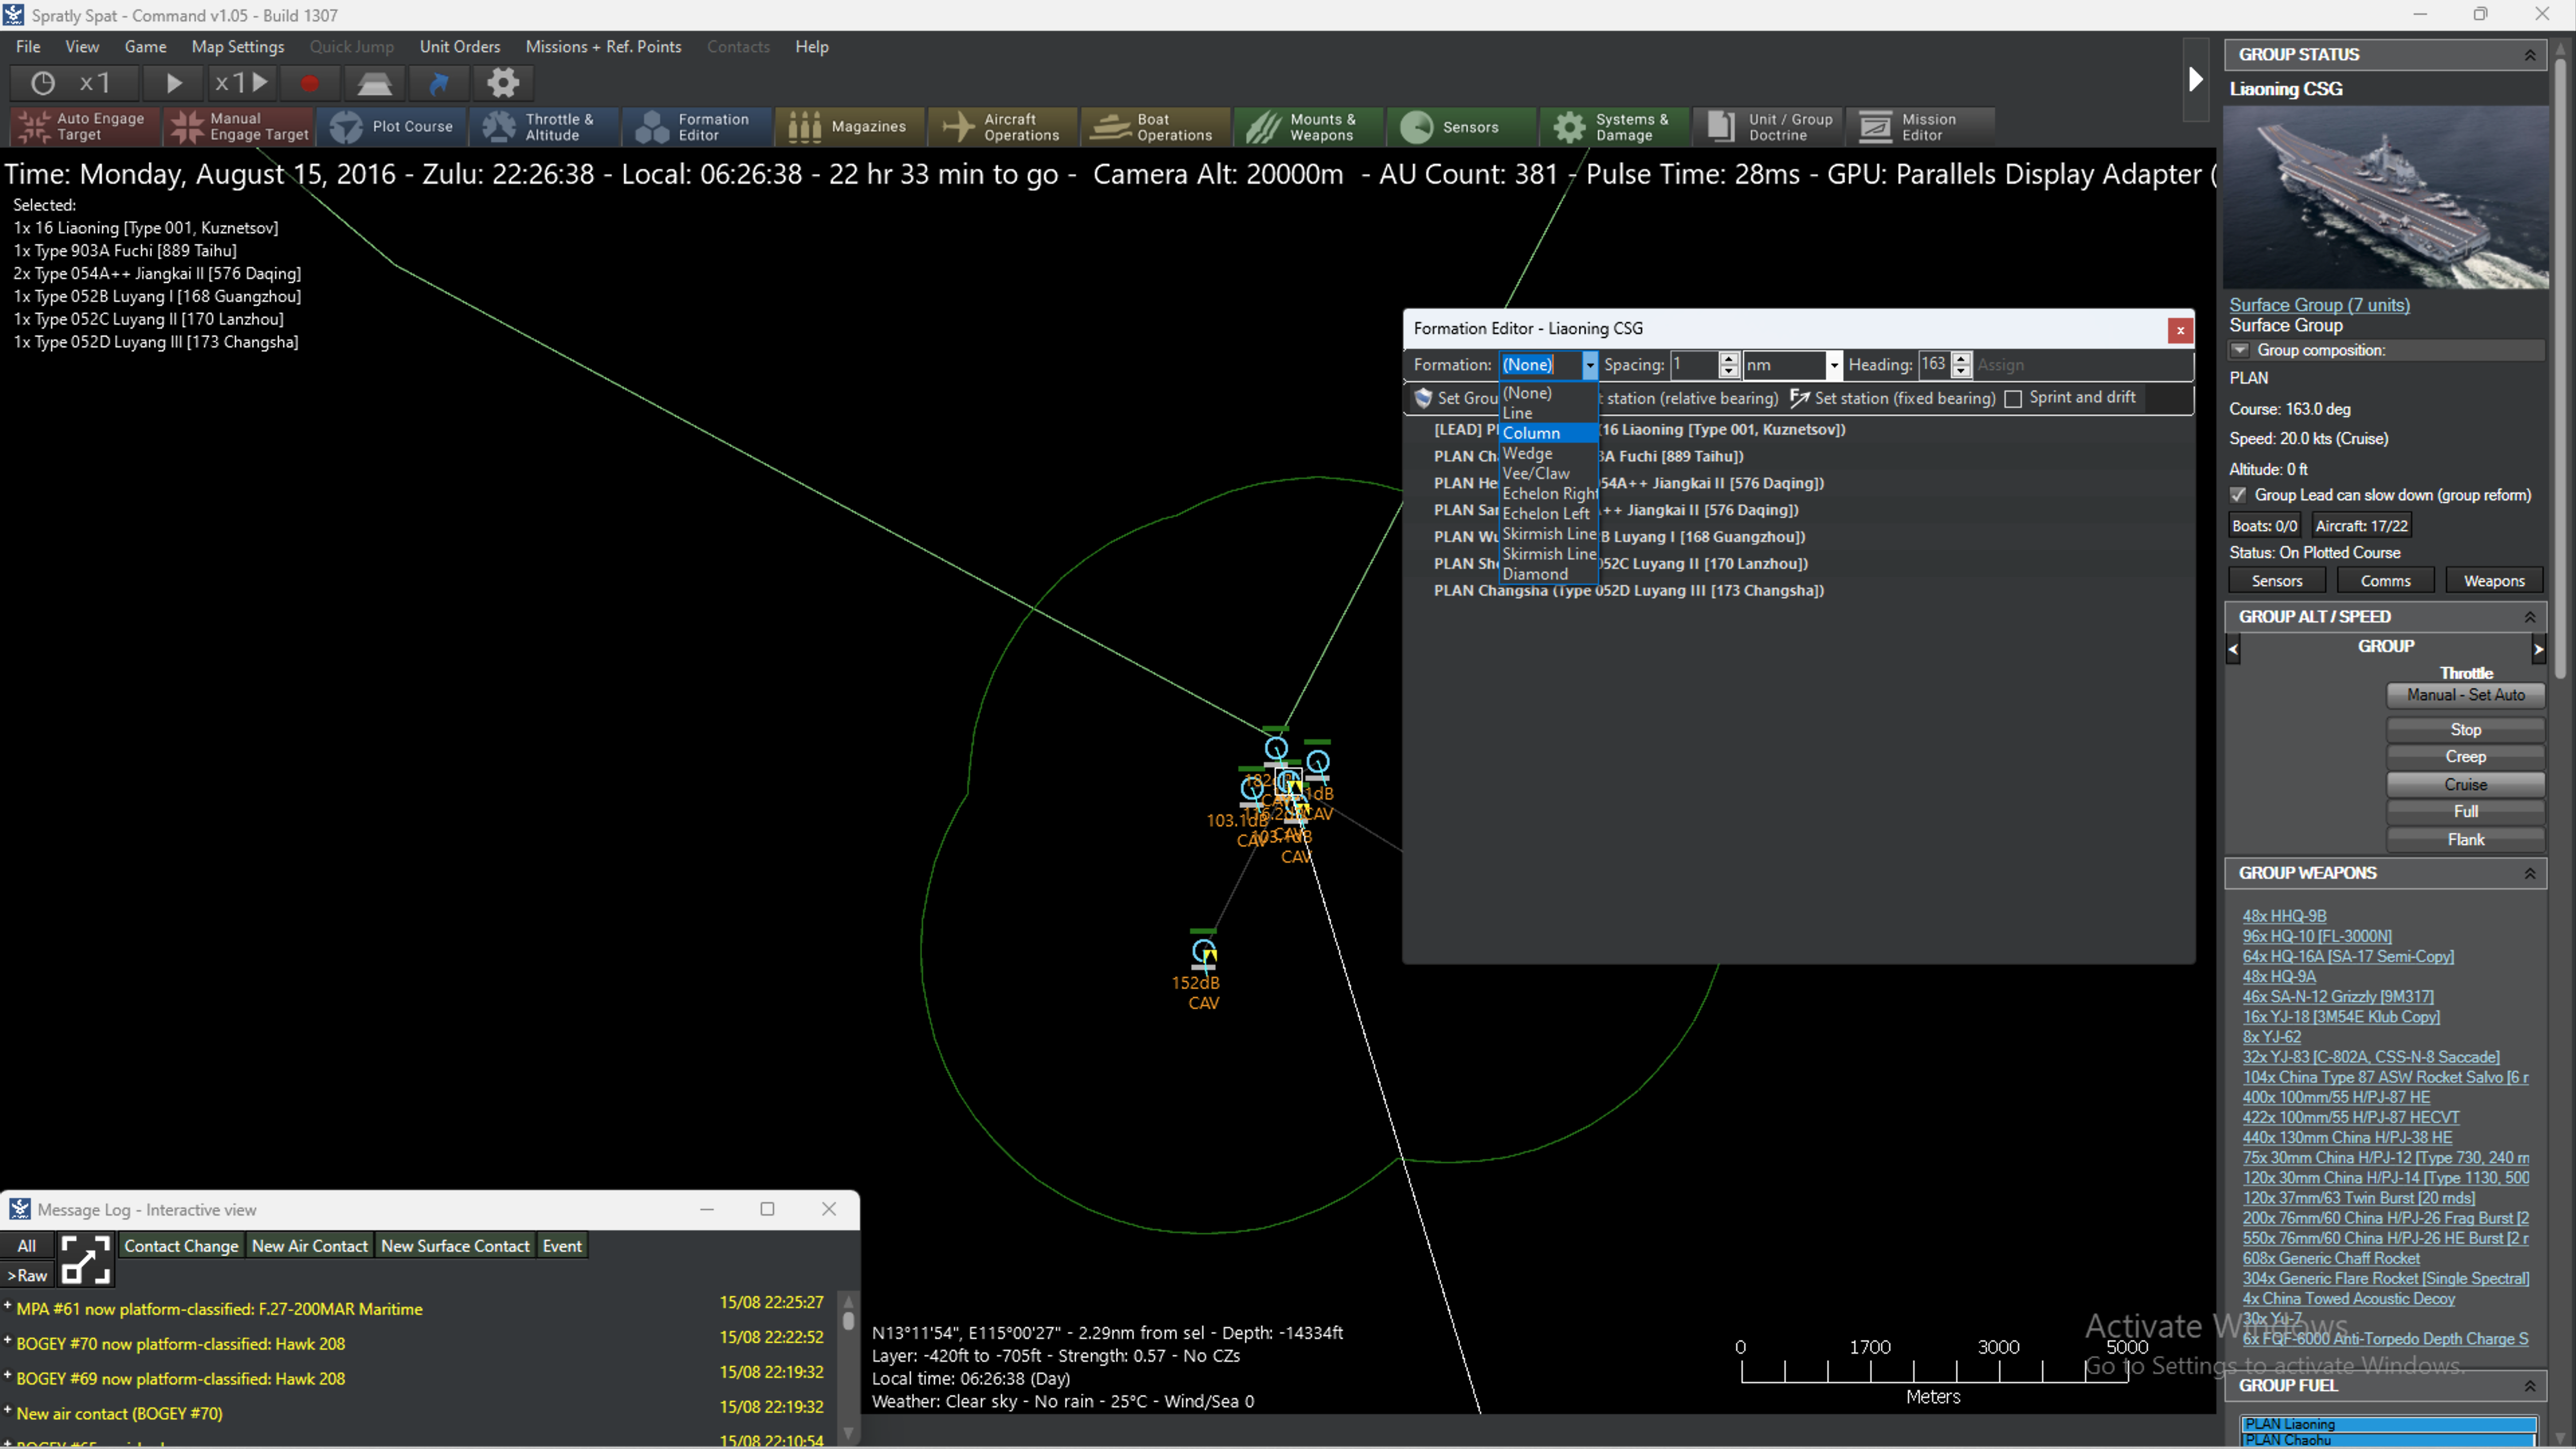Click Set station fixed bearing icon

1798,398
